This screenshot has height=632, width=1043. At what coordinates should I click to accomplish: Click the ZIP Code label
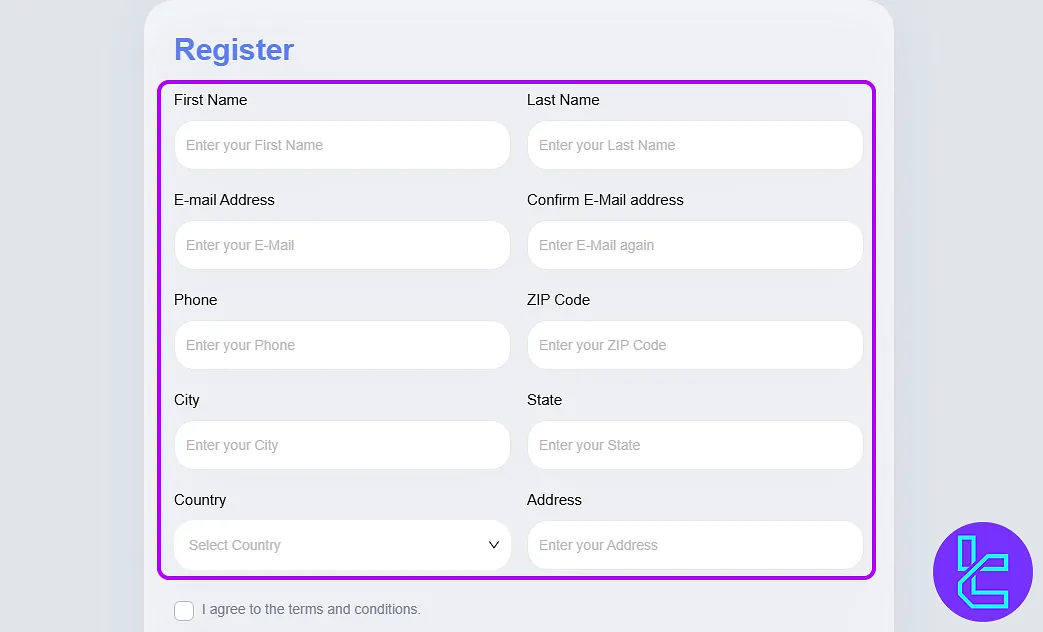pos(558,300)
